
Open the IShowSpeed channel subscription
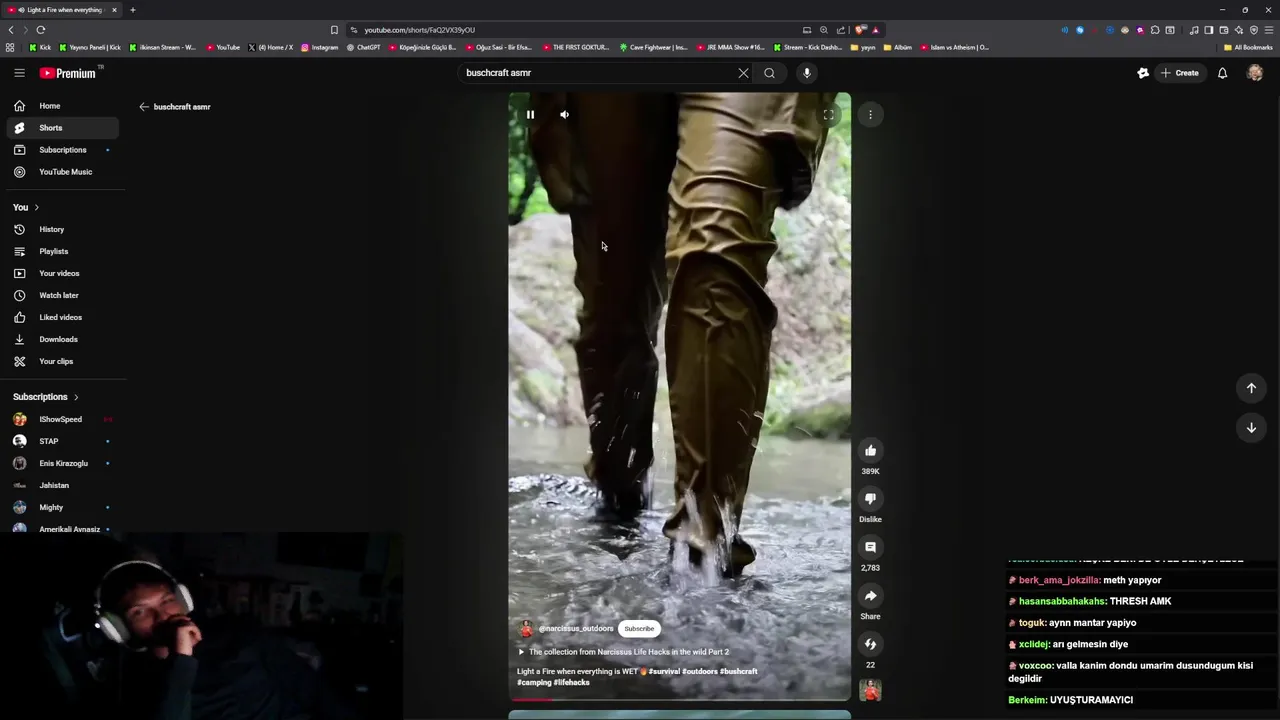tap(62, 420)
